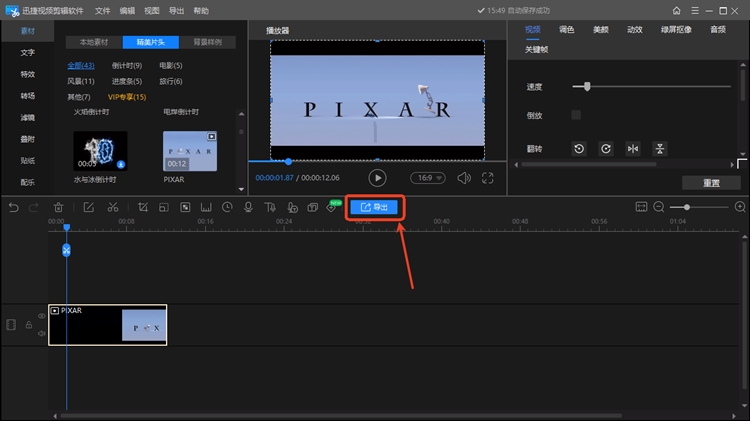750x421 pixels.
Task: Open the duration clock tool
Action: point(227,207)
